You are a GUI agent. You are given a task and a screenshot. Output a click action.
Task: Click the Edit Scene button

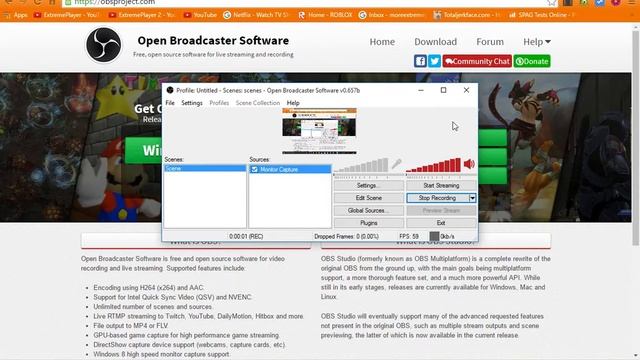point(369,198)
